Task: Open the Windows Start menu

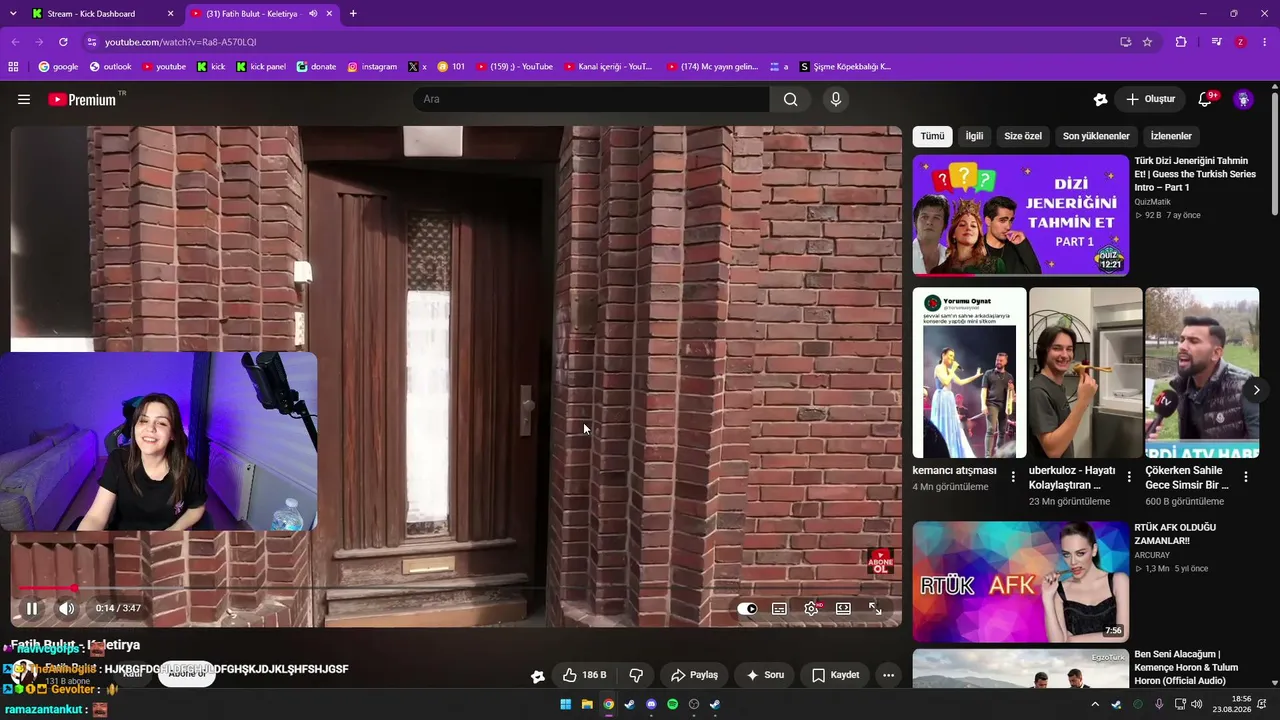Action: click(565, 704)
